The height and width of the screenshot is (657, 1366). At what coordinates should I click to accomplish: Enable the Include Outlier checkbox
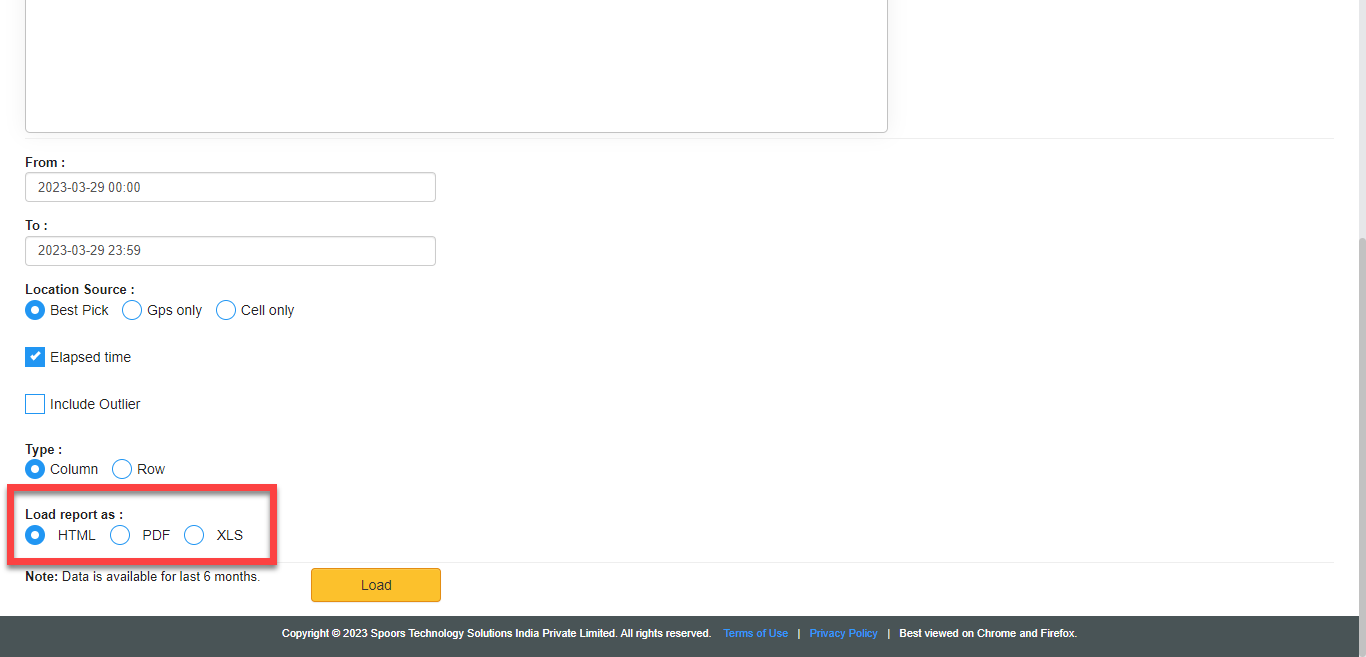35,404
